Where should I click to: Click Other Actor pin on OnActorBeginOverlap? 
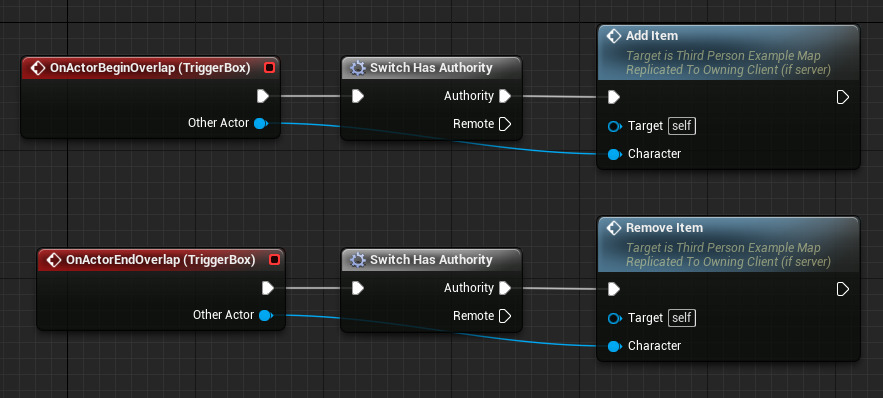coord(260,123)
